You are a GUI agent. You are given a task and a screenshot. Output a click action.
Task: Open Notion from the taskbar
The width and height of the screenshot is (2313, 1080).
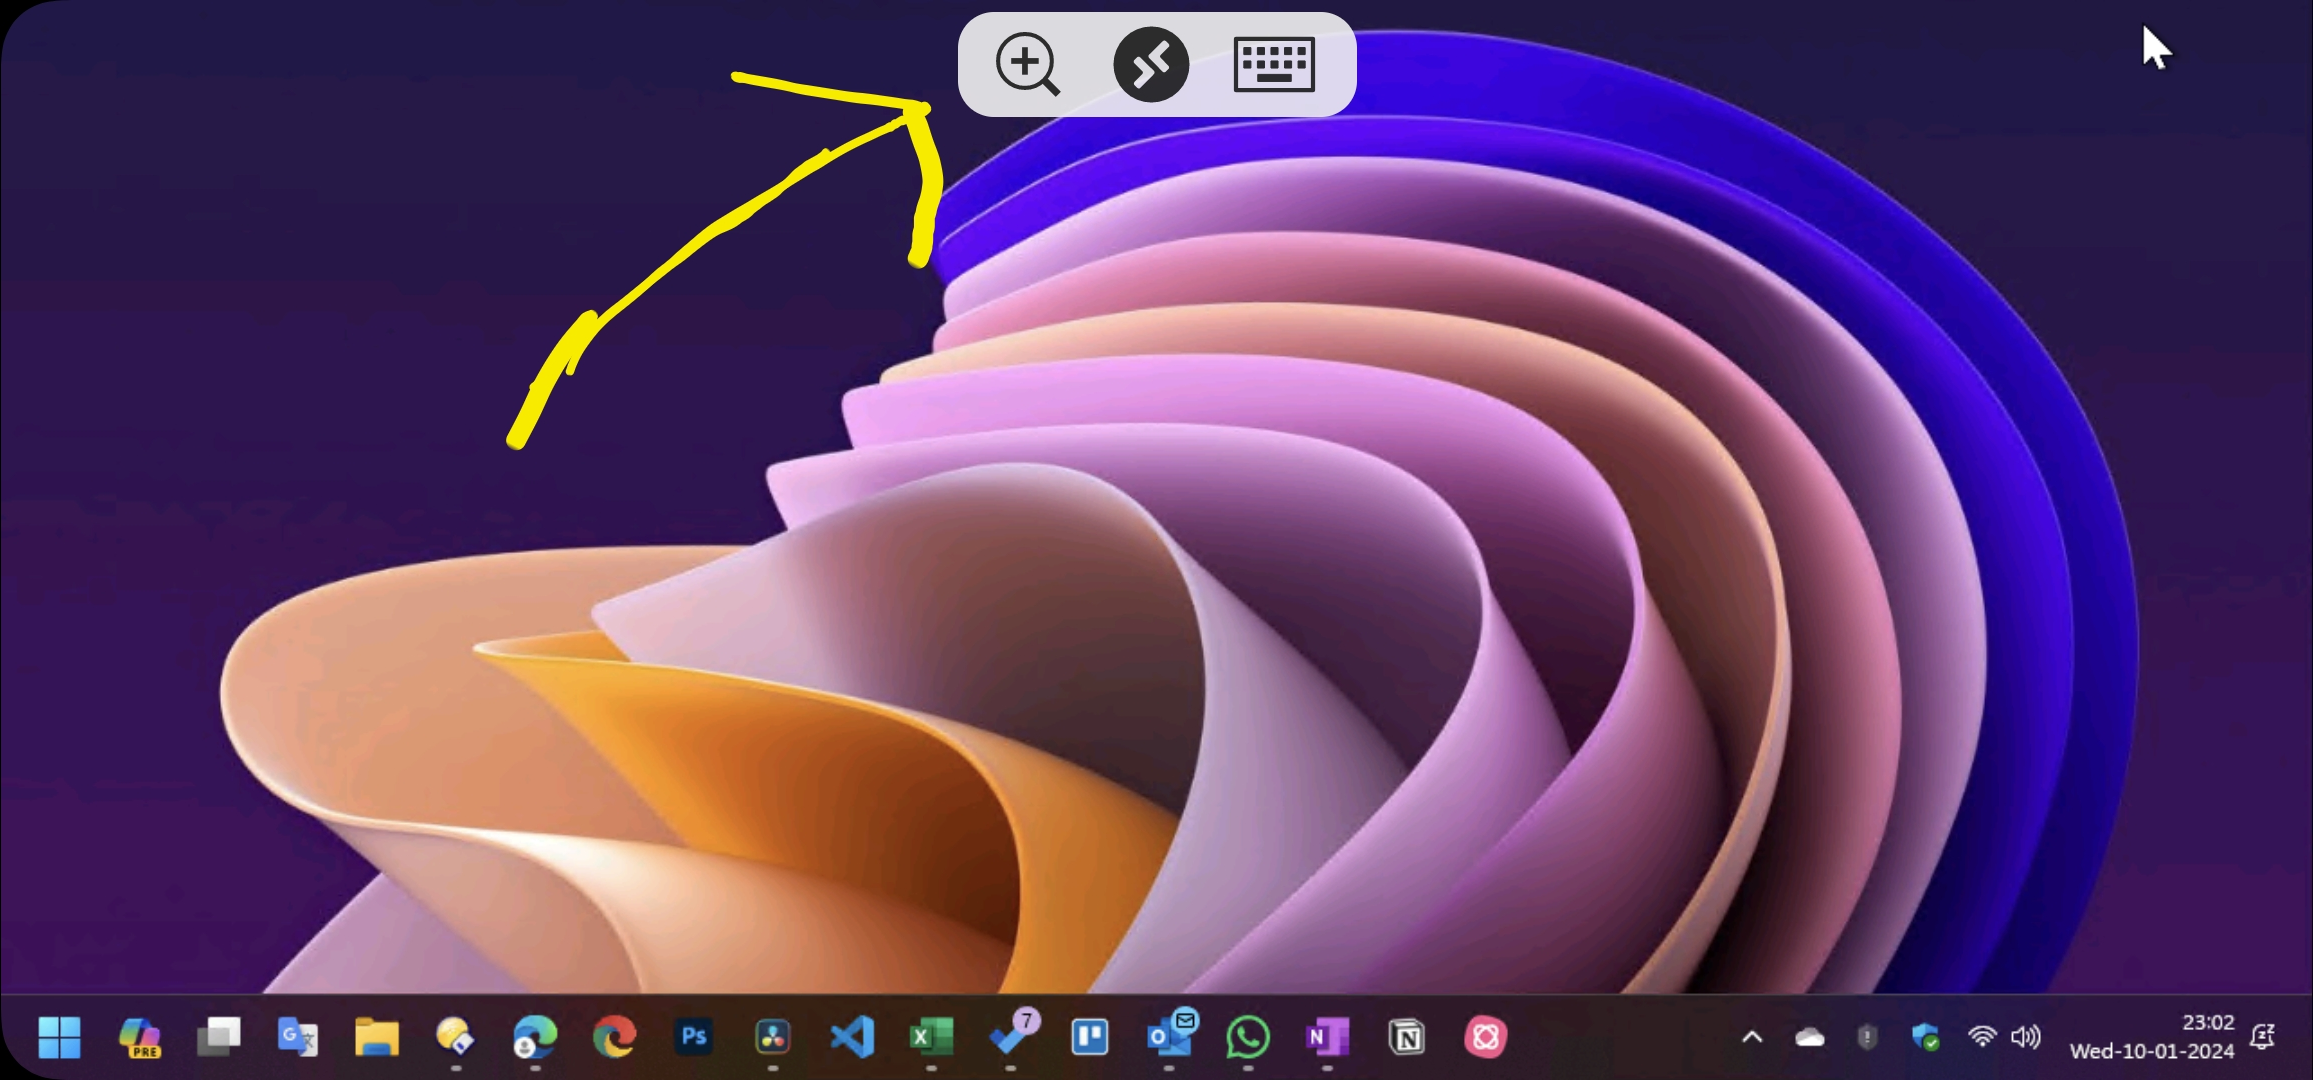click(x=1408, y=1037)
